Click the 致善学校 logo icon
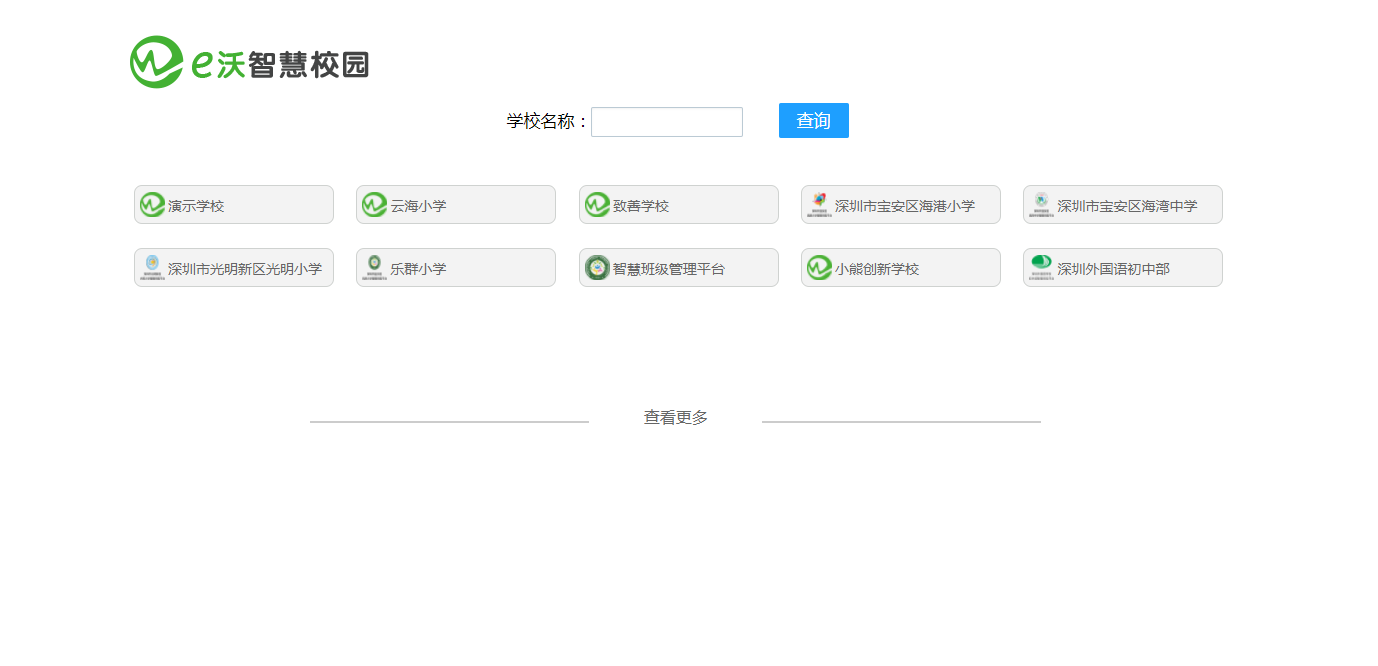1378x666 pixels. pyautogui.click(x=597, y=205)
